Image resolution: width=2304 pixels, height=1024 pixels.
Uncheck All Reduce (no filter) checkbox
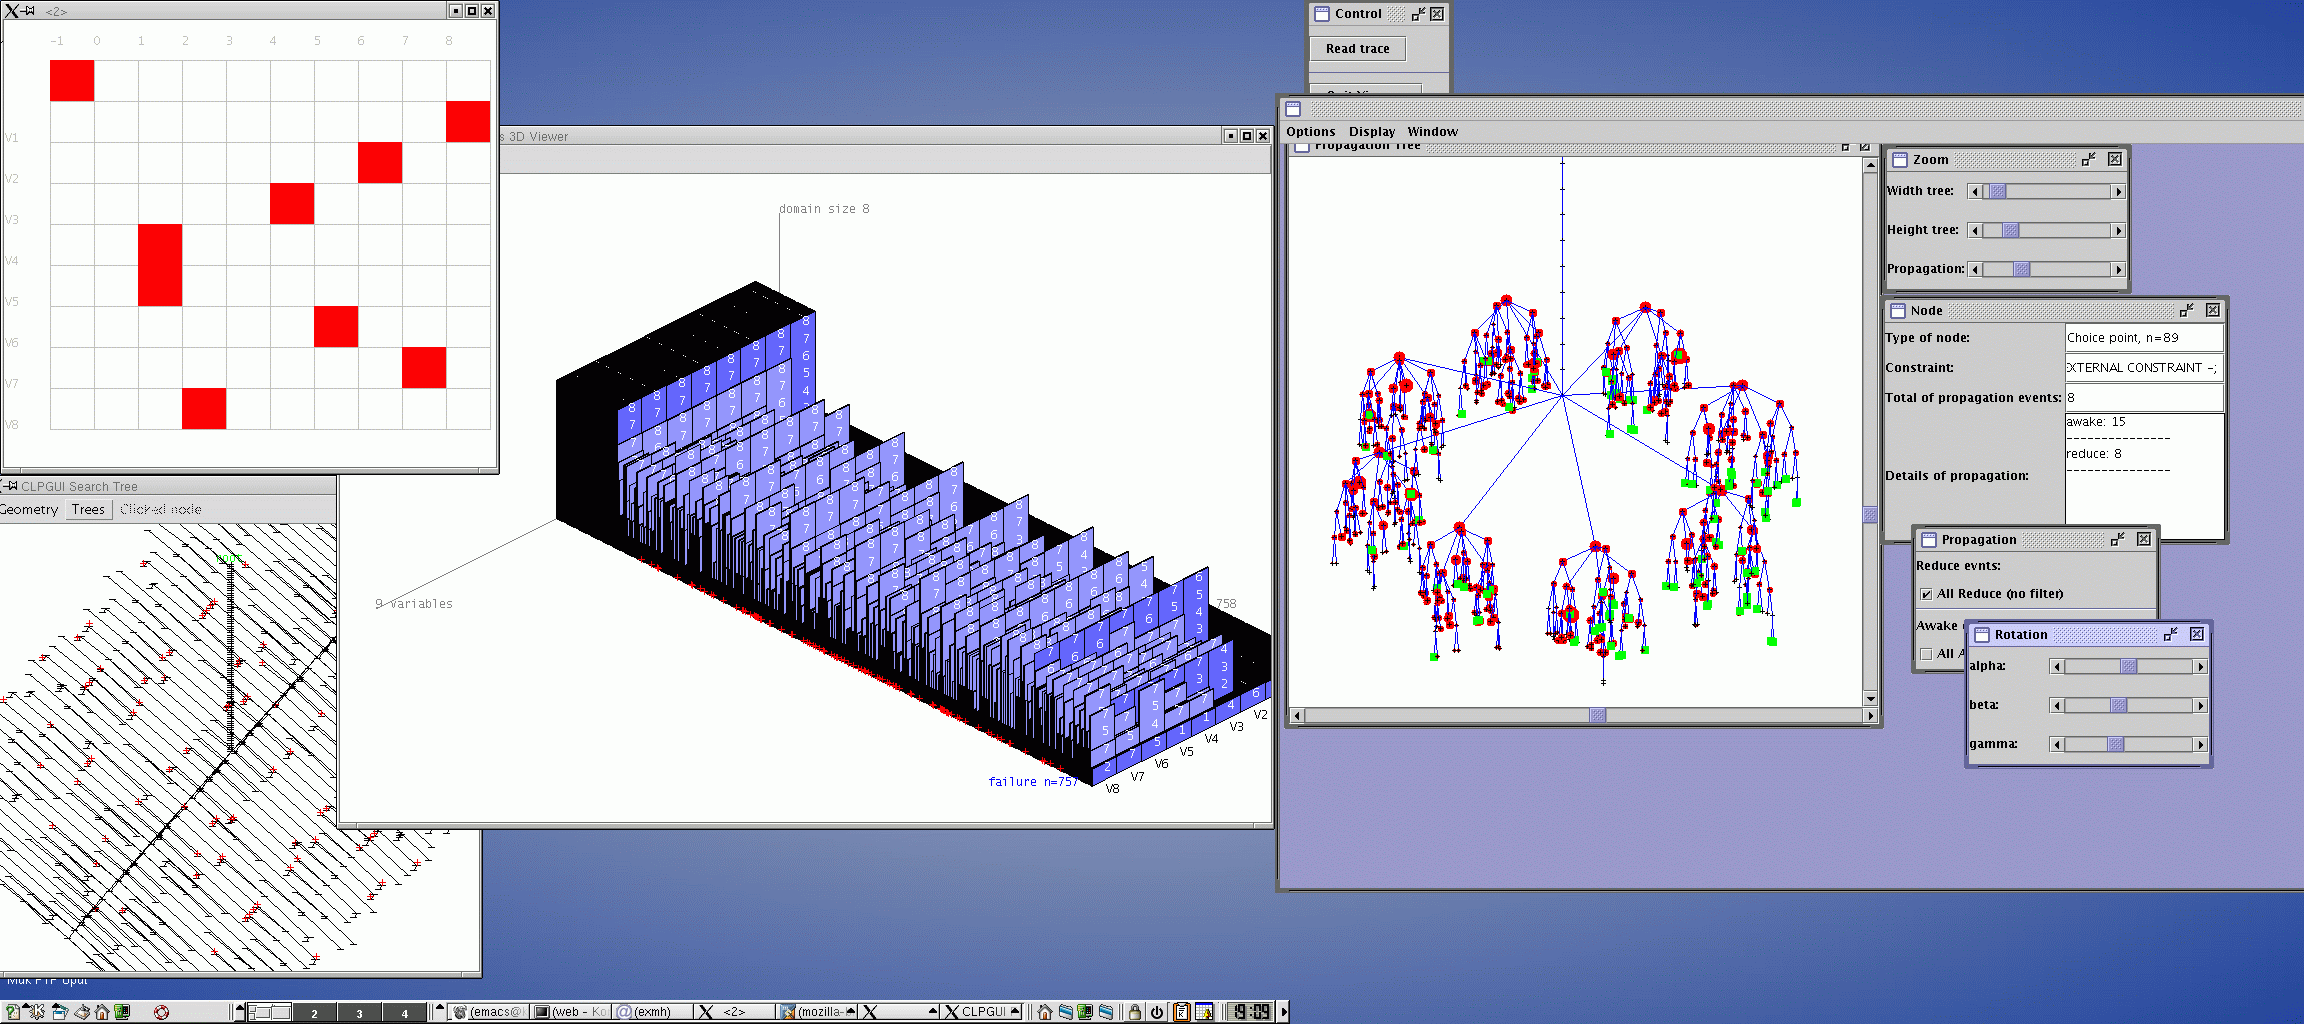point(1926,594)
